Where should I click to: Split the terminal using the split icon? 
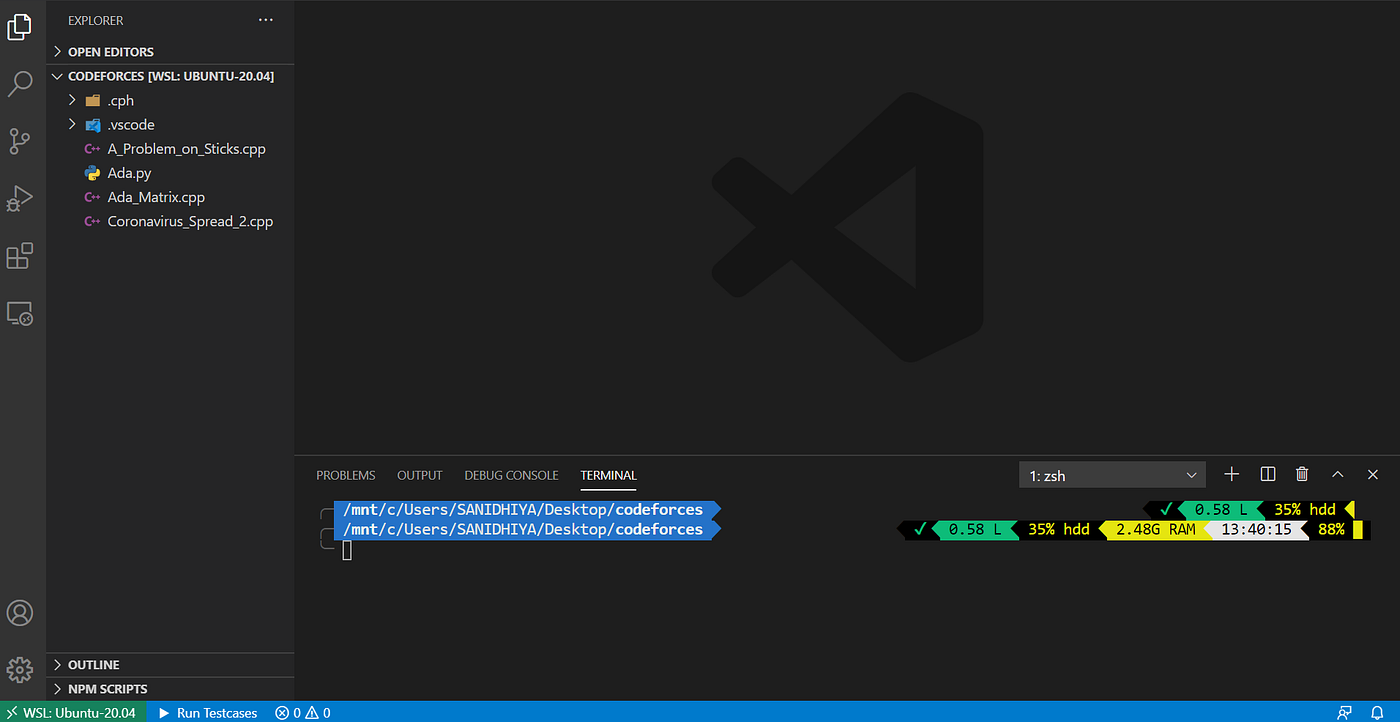1267,474
